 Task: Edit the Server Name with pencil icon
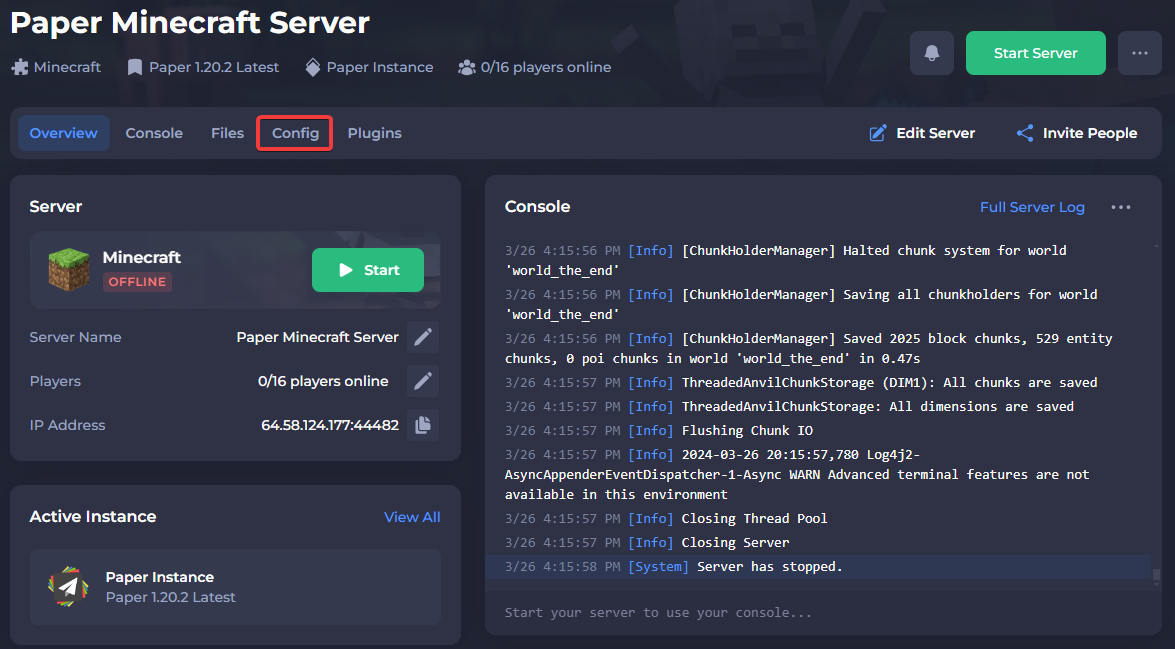pos(423,337)
